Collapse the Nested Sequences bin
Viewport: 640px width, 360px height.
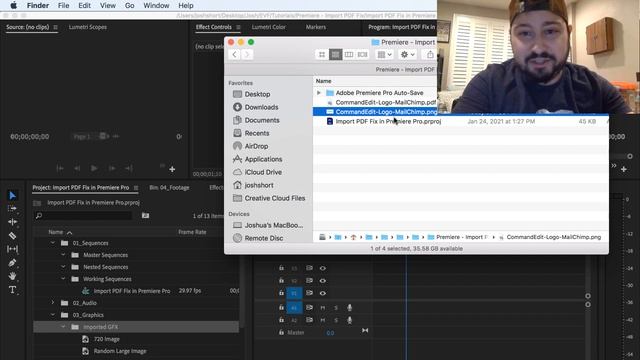pos(63,267)
